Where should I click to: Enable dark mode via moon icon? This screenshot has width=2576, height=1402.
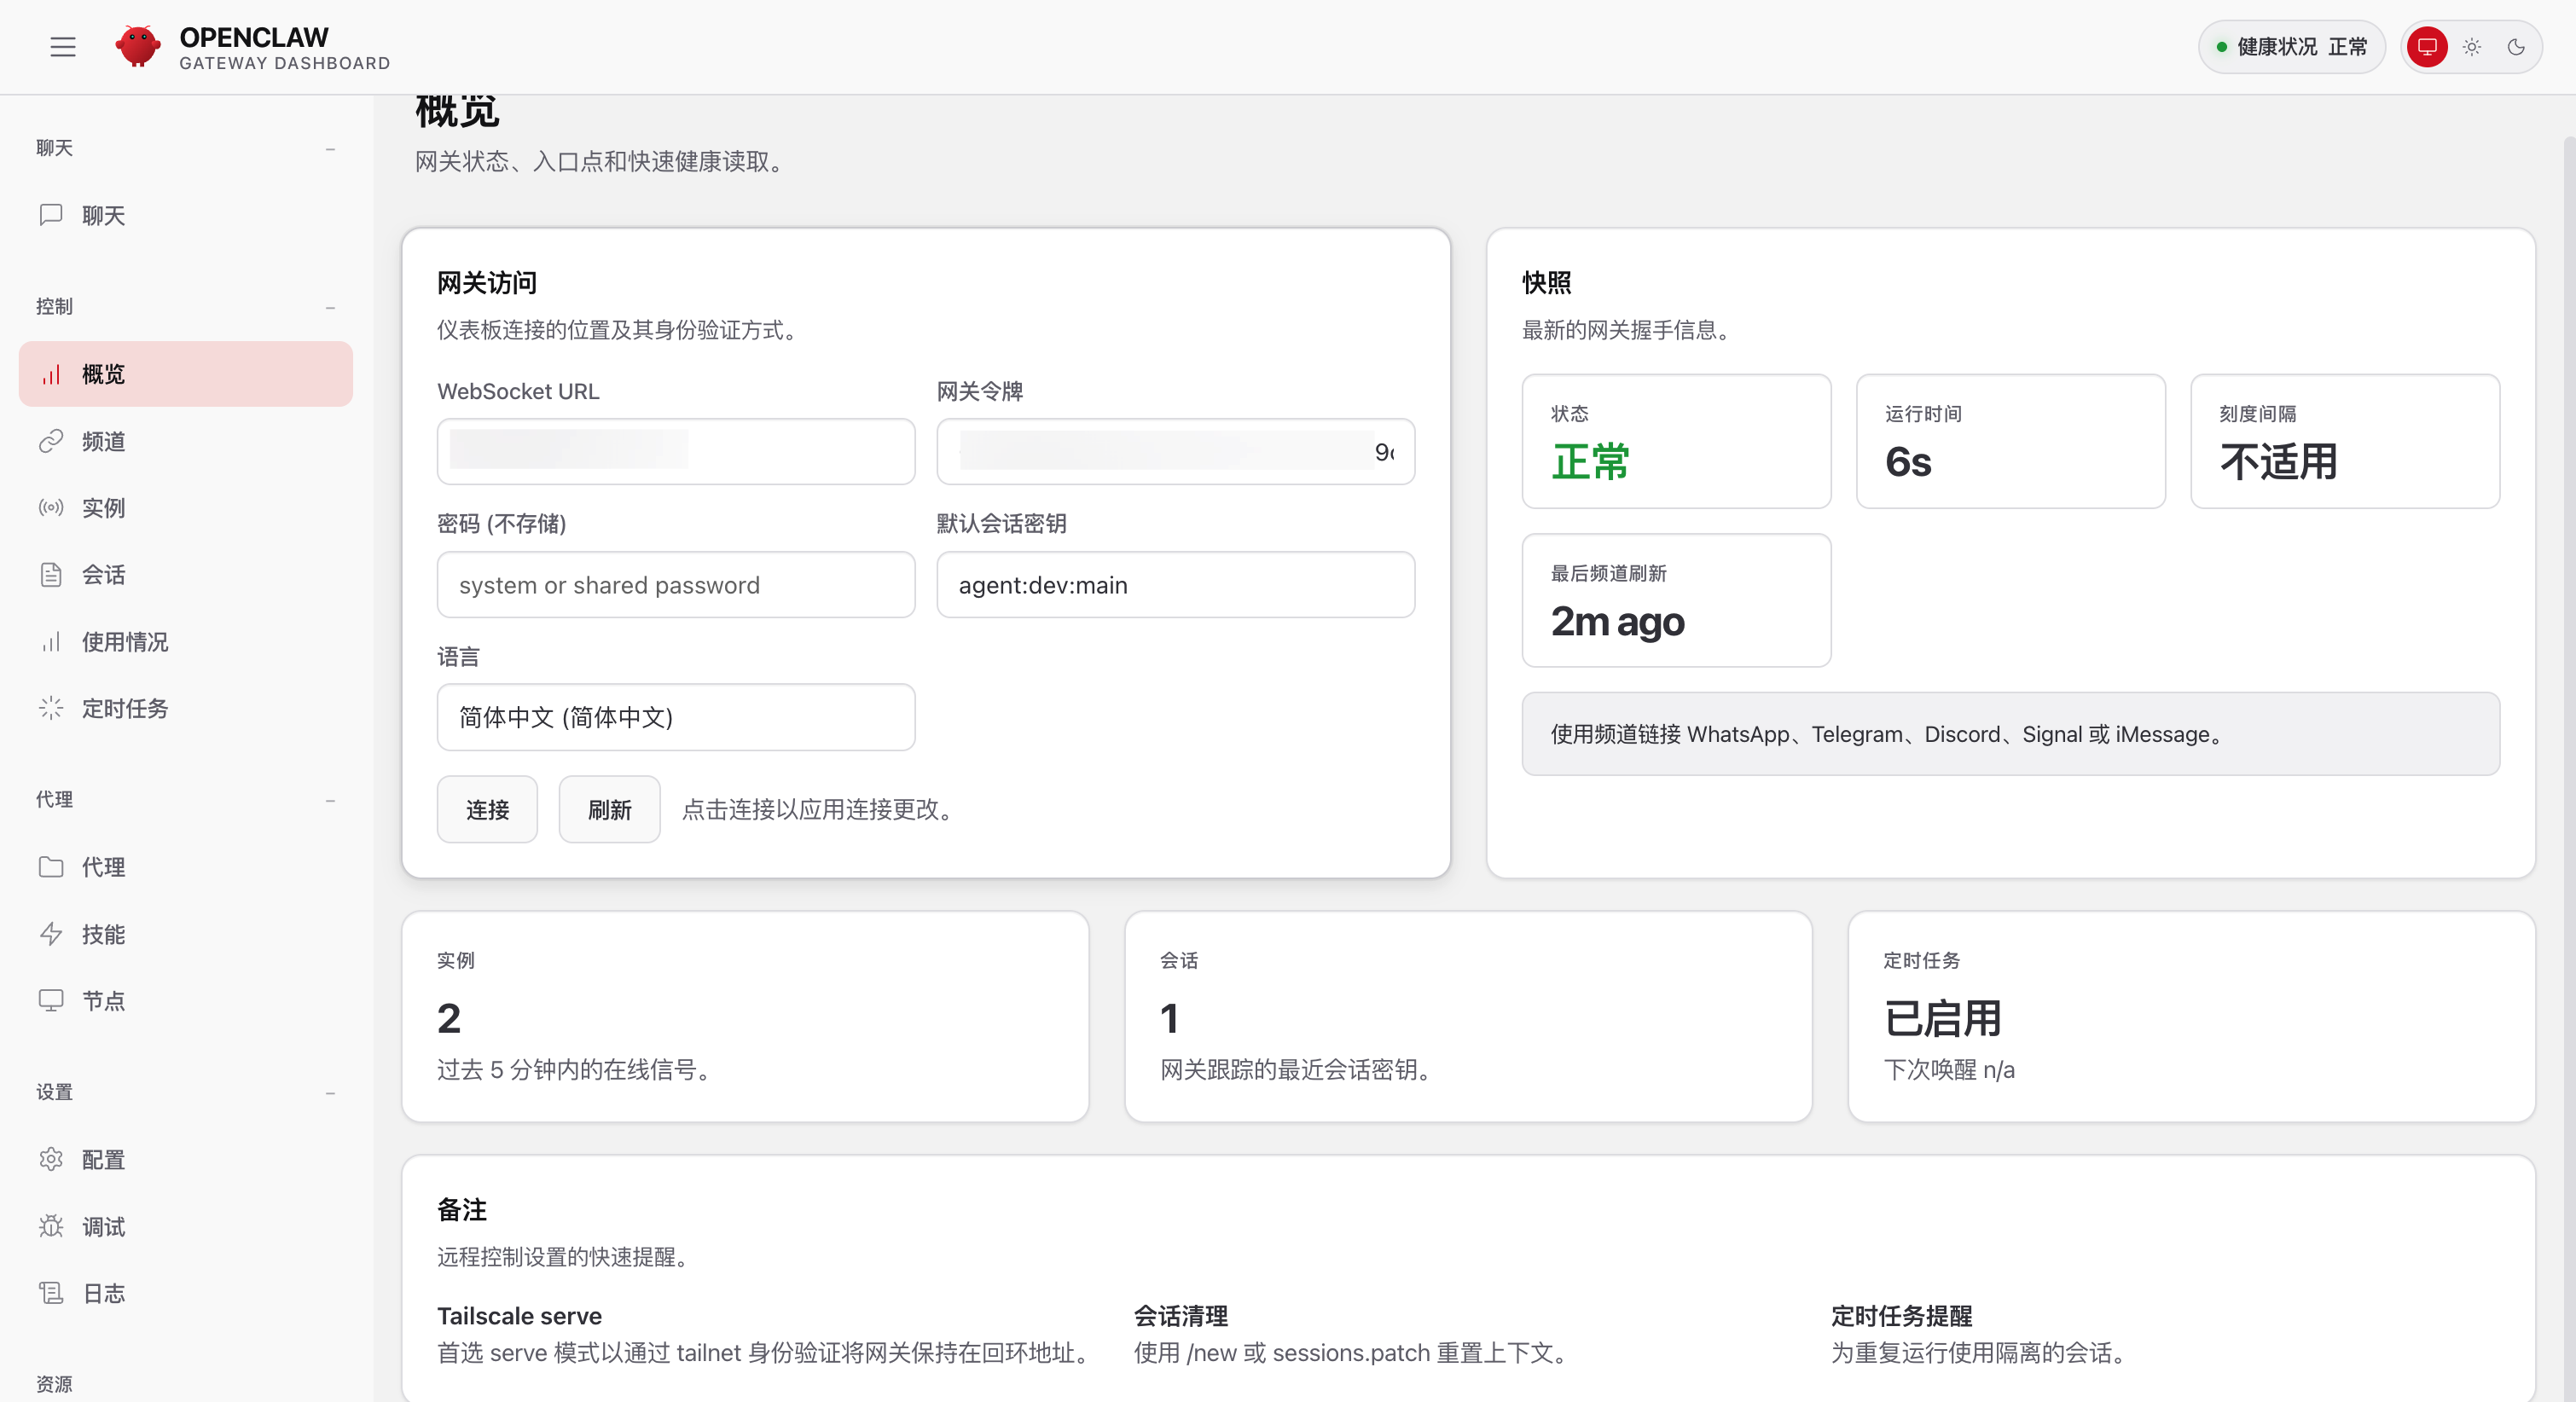2516,47
